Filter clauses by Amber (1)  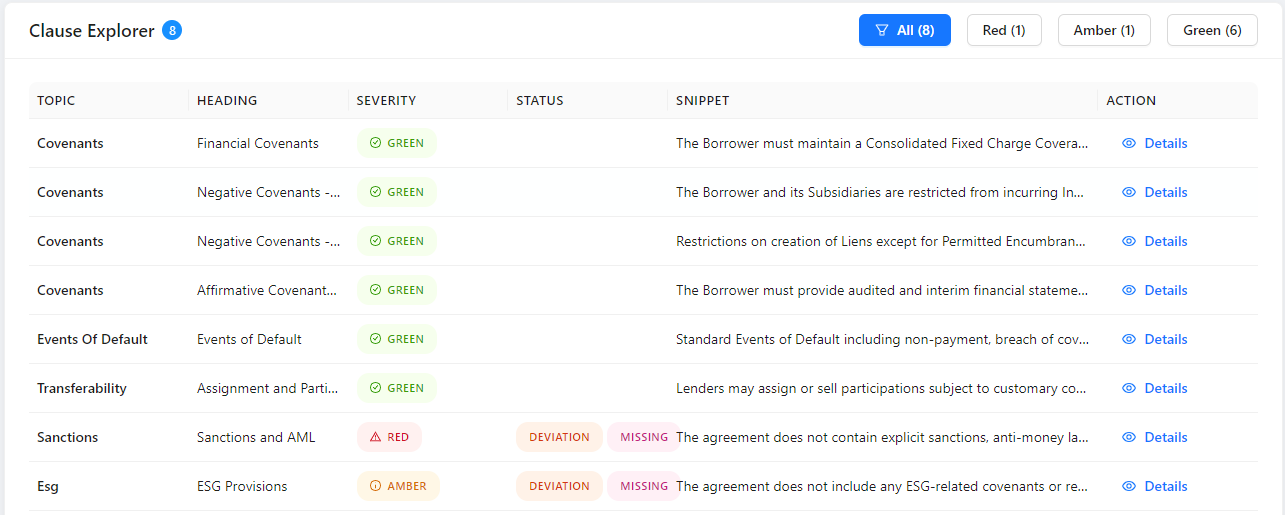pyautogui.click(x=1104, y=30)
